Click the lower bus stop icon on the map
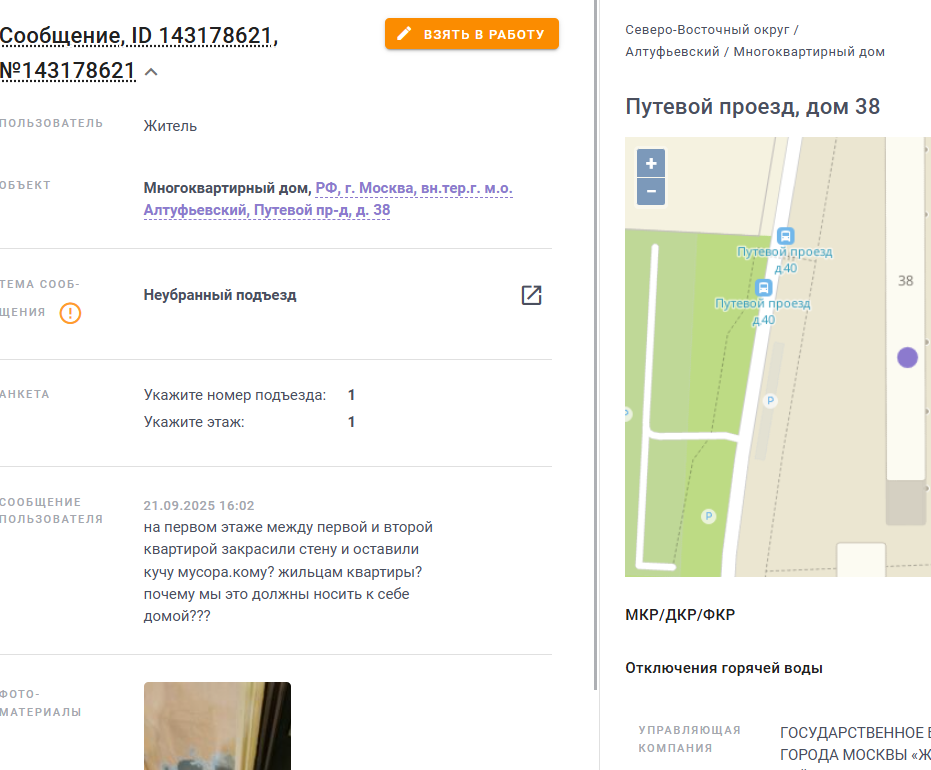 pyautogui.click(x=764, y=288)
